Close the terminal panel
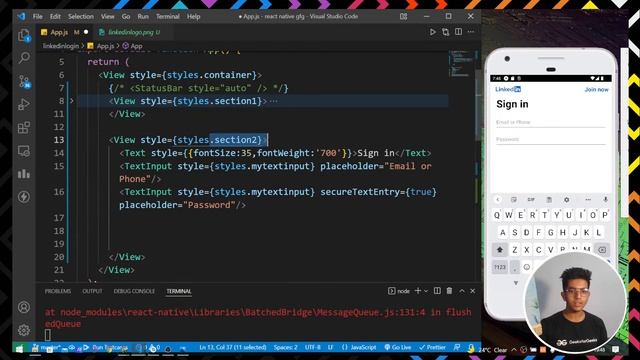The image size is (640, 360). 473,291
